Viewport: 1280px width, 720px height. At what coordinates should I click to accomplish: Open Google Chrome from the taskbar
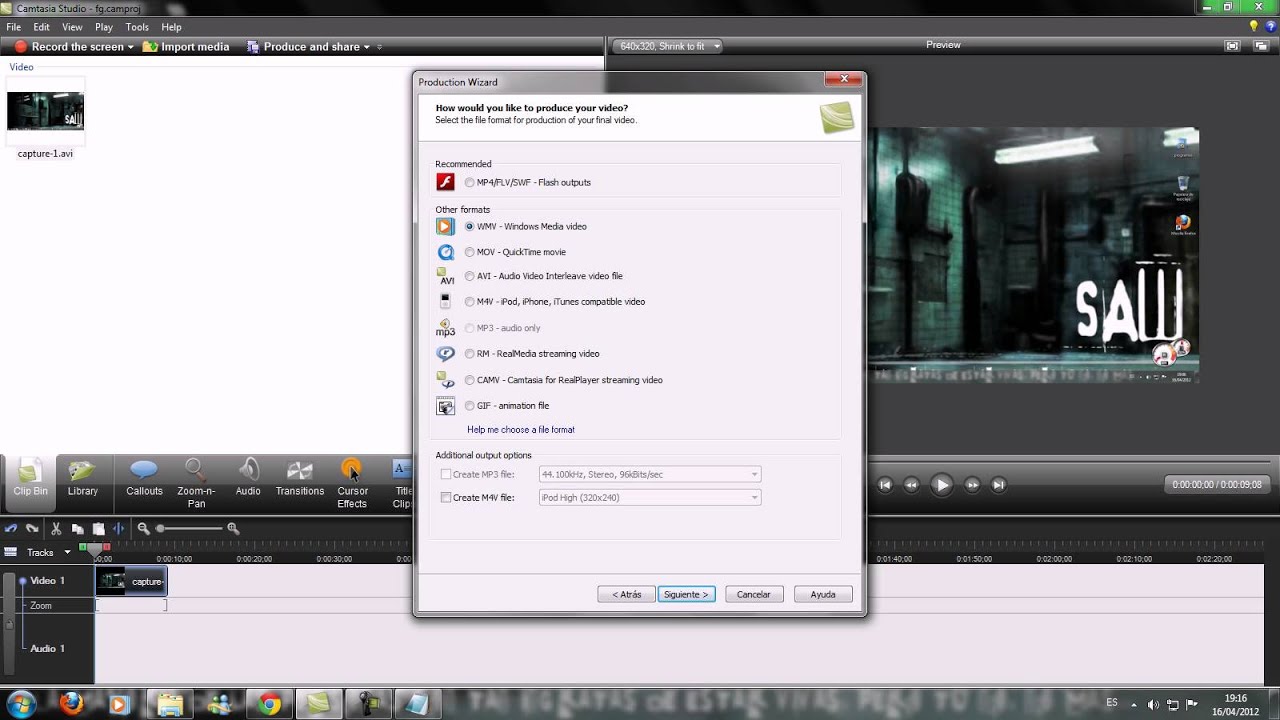[269, 704]
